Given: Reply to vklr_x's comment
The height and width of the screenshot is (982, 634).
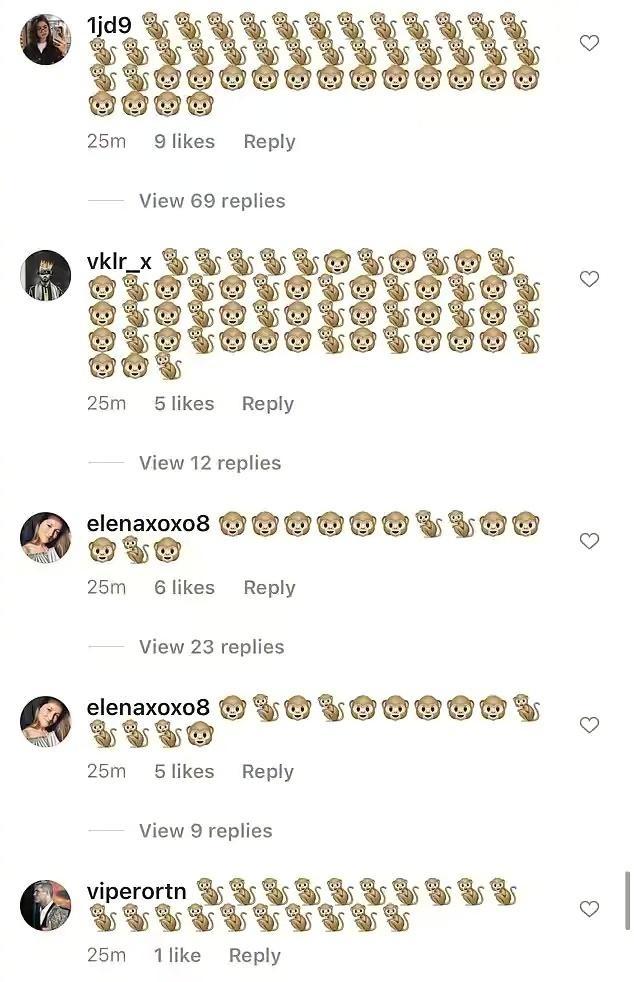Looking at the screenshot, I should point(268,404).
